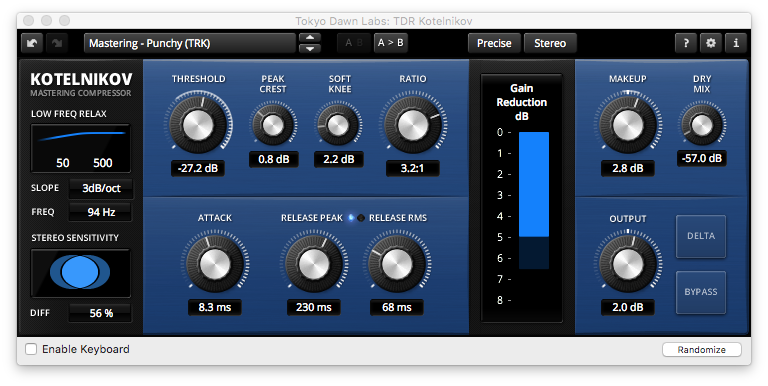Toggle the BYPASS button
Image resolution: width=768 pixels, height=386 pixels.
701,292
